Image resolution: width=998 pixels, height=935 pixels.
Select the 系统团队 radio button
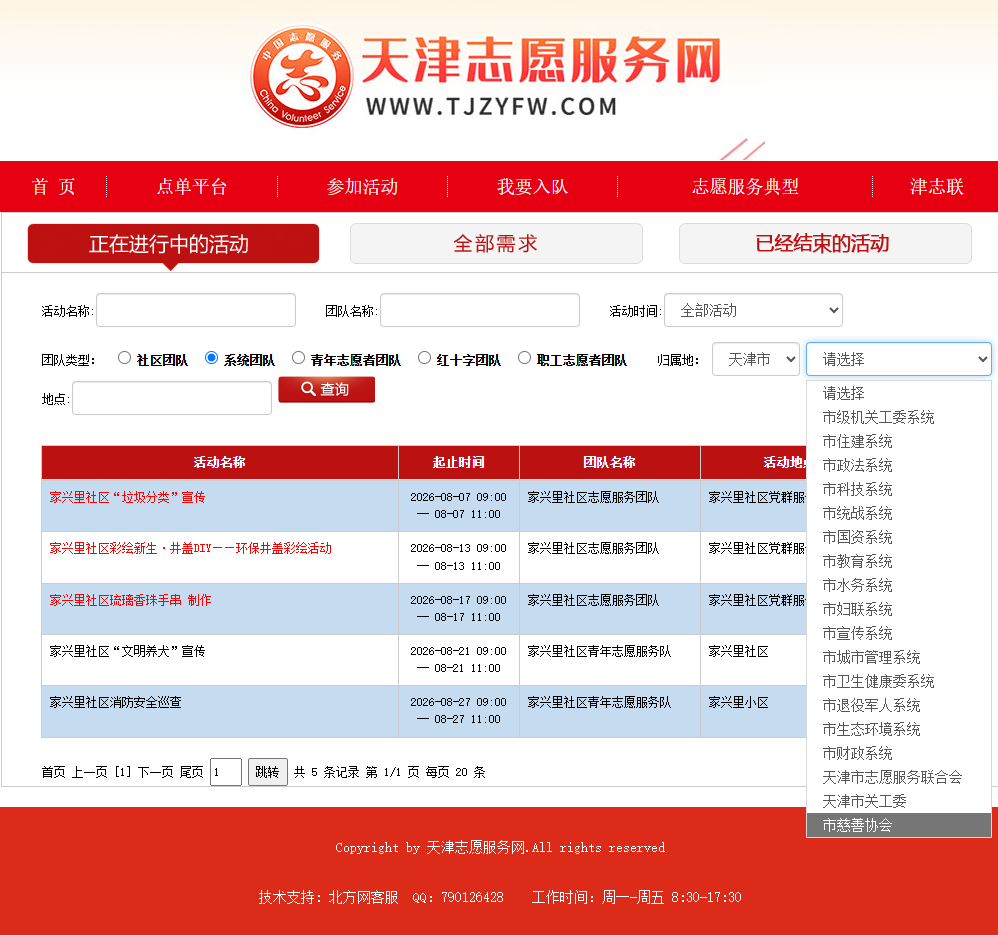tap(212, 358)
